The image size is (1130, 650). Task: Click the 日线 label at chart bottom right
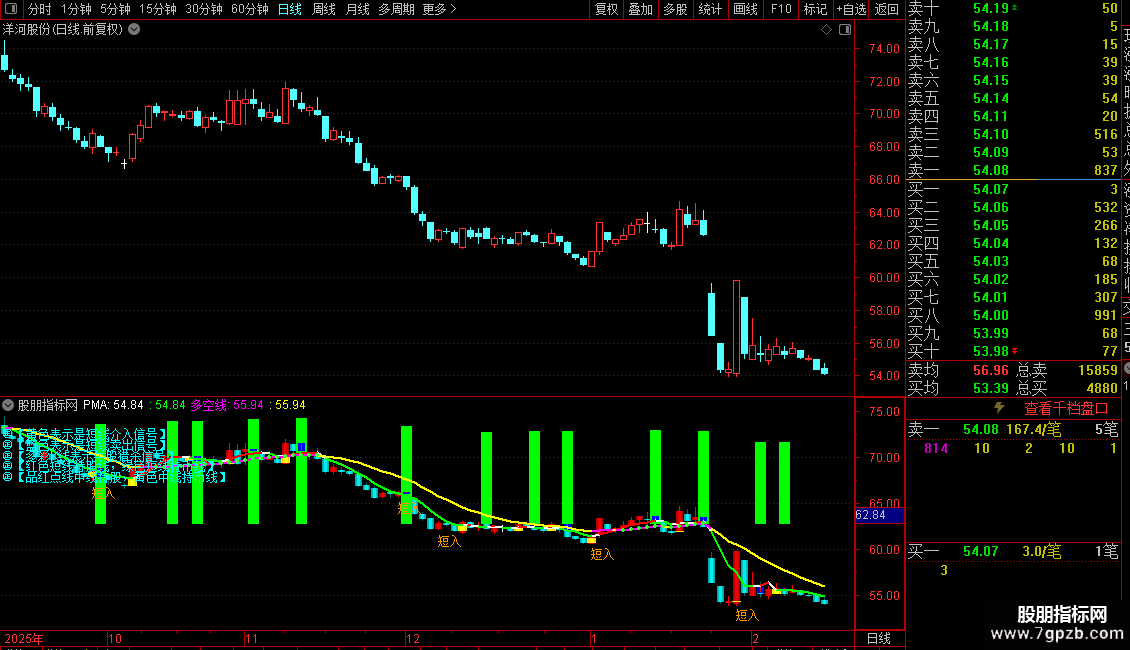878,638
